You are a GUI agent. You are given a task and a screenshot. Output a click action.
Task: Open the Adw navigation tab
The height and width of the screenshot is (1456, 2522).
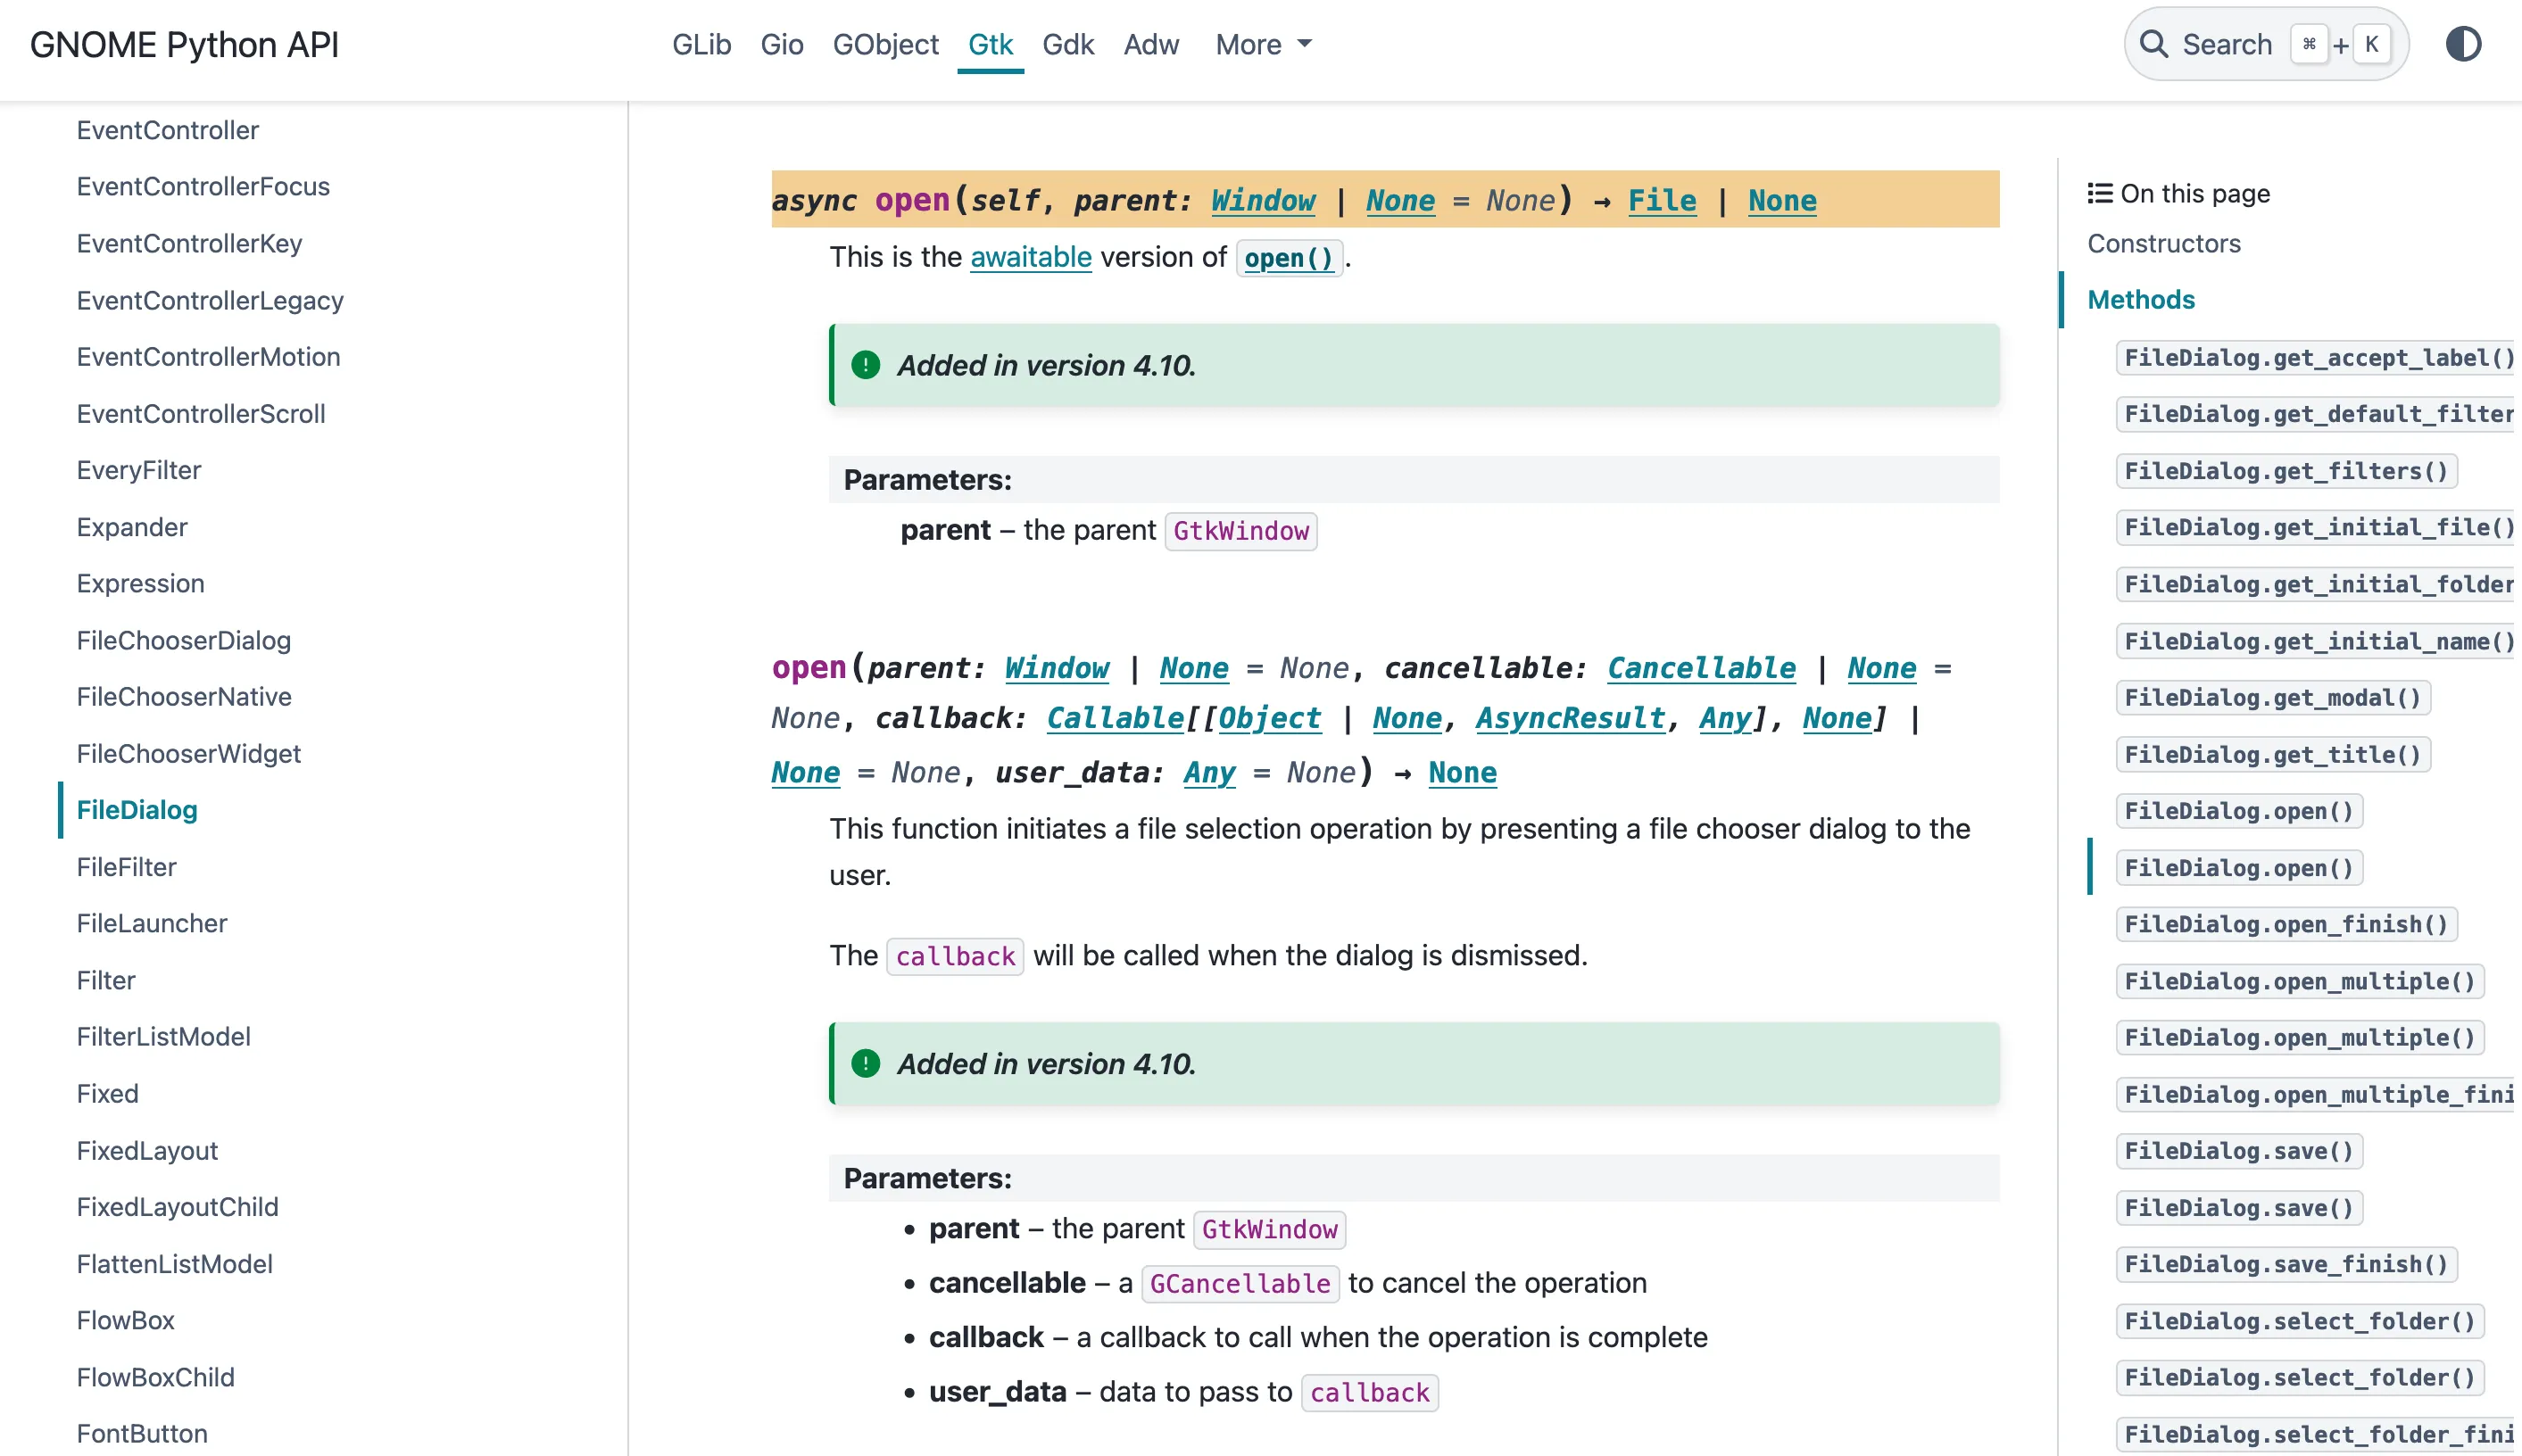tap(1151, 44)
